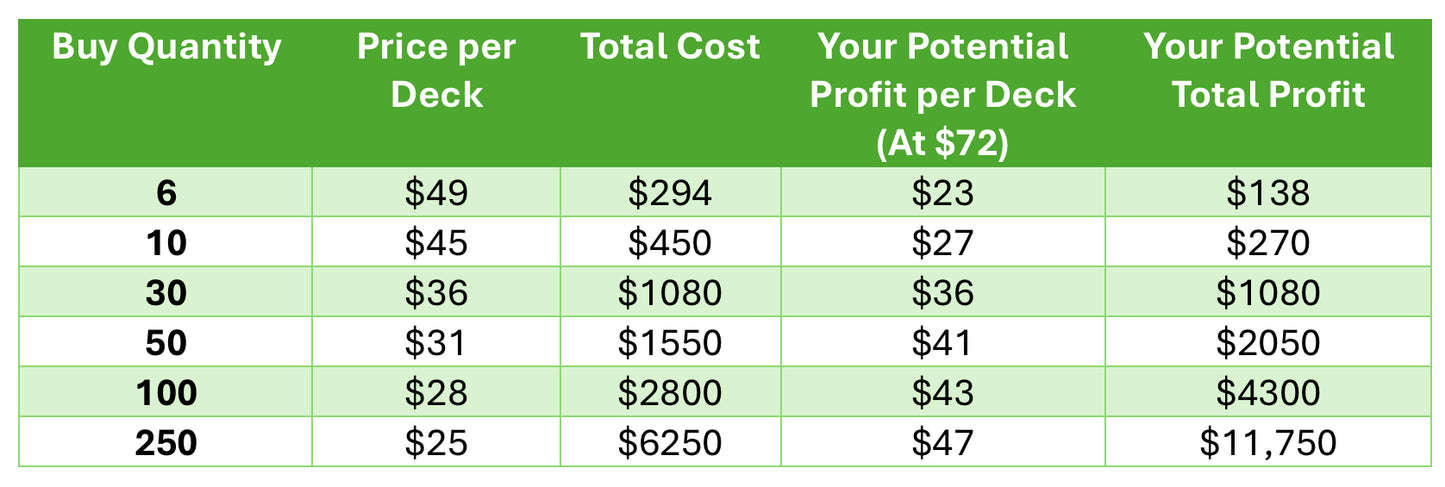Select the buy quantity 100 cell
1445x487 pixels.
[x=166, y=392]
